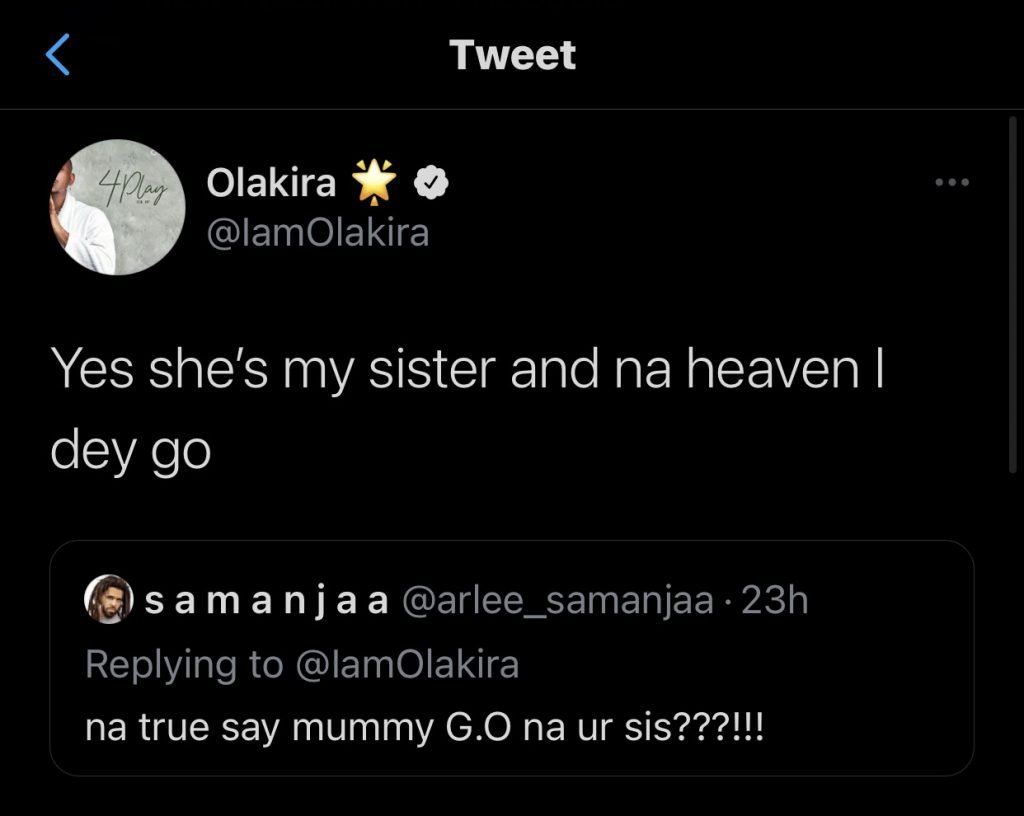Select the text "Yes she's my sister"
This screenshot has width=1024, height=816.
click(275, 373)
